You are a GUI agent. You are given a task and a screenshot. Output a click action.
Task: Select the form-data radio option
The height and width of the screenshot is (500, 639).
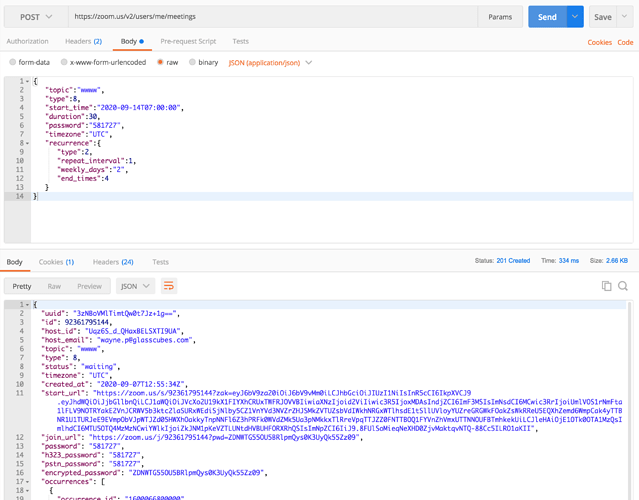(x=13, y=62)
